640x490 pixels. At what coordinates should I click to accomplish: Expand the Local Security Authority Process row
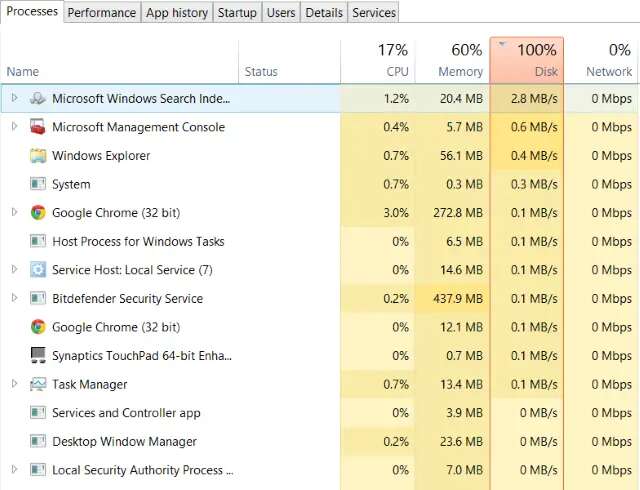15,470
